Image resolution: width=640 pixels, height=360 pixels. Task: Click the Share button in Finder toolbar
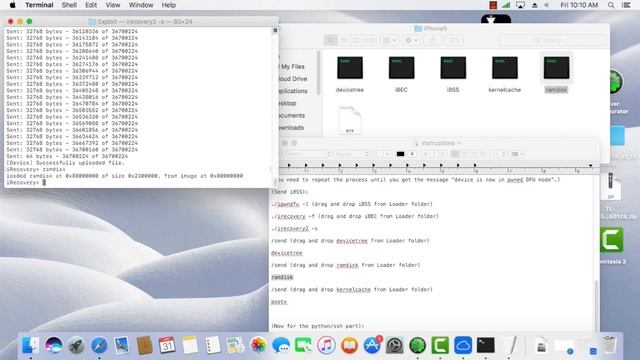click(433, 40)
